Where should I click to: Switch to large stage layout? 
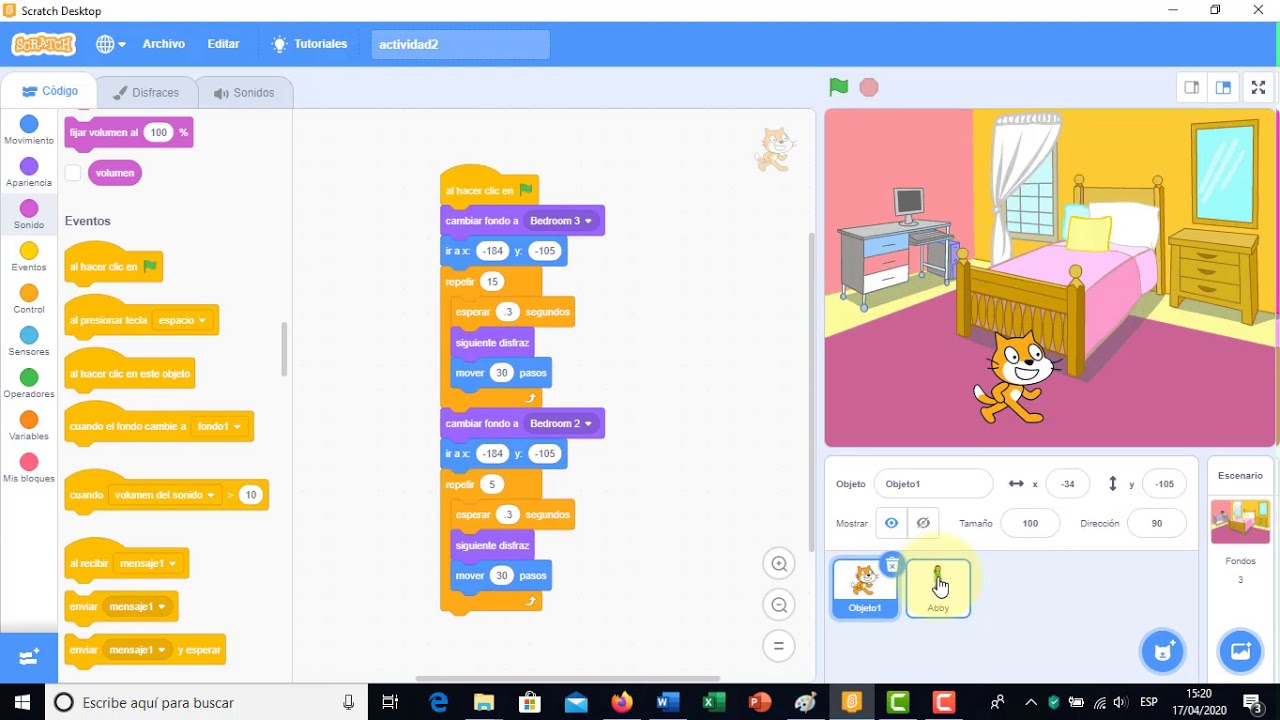click(x=1223, y=88)
